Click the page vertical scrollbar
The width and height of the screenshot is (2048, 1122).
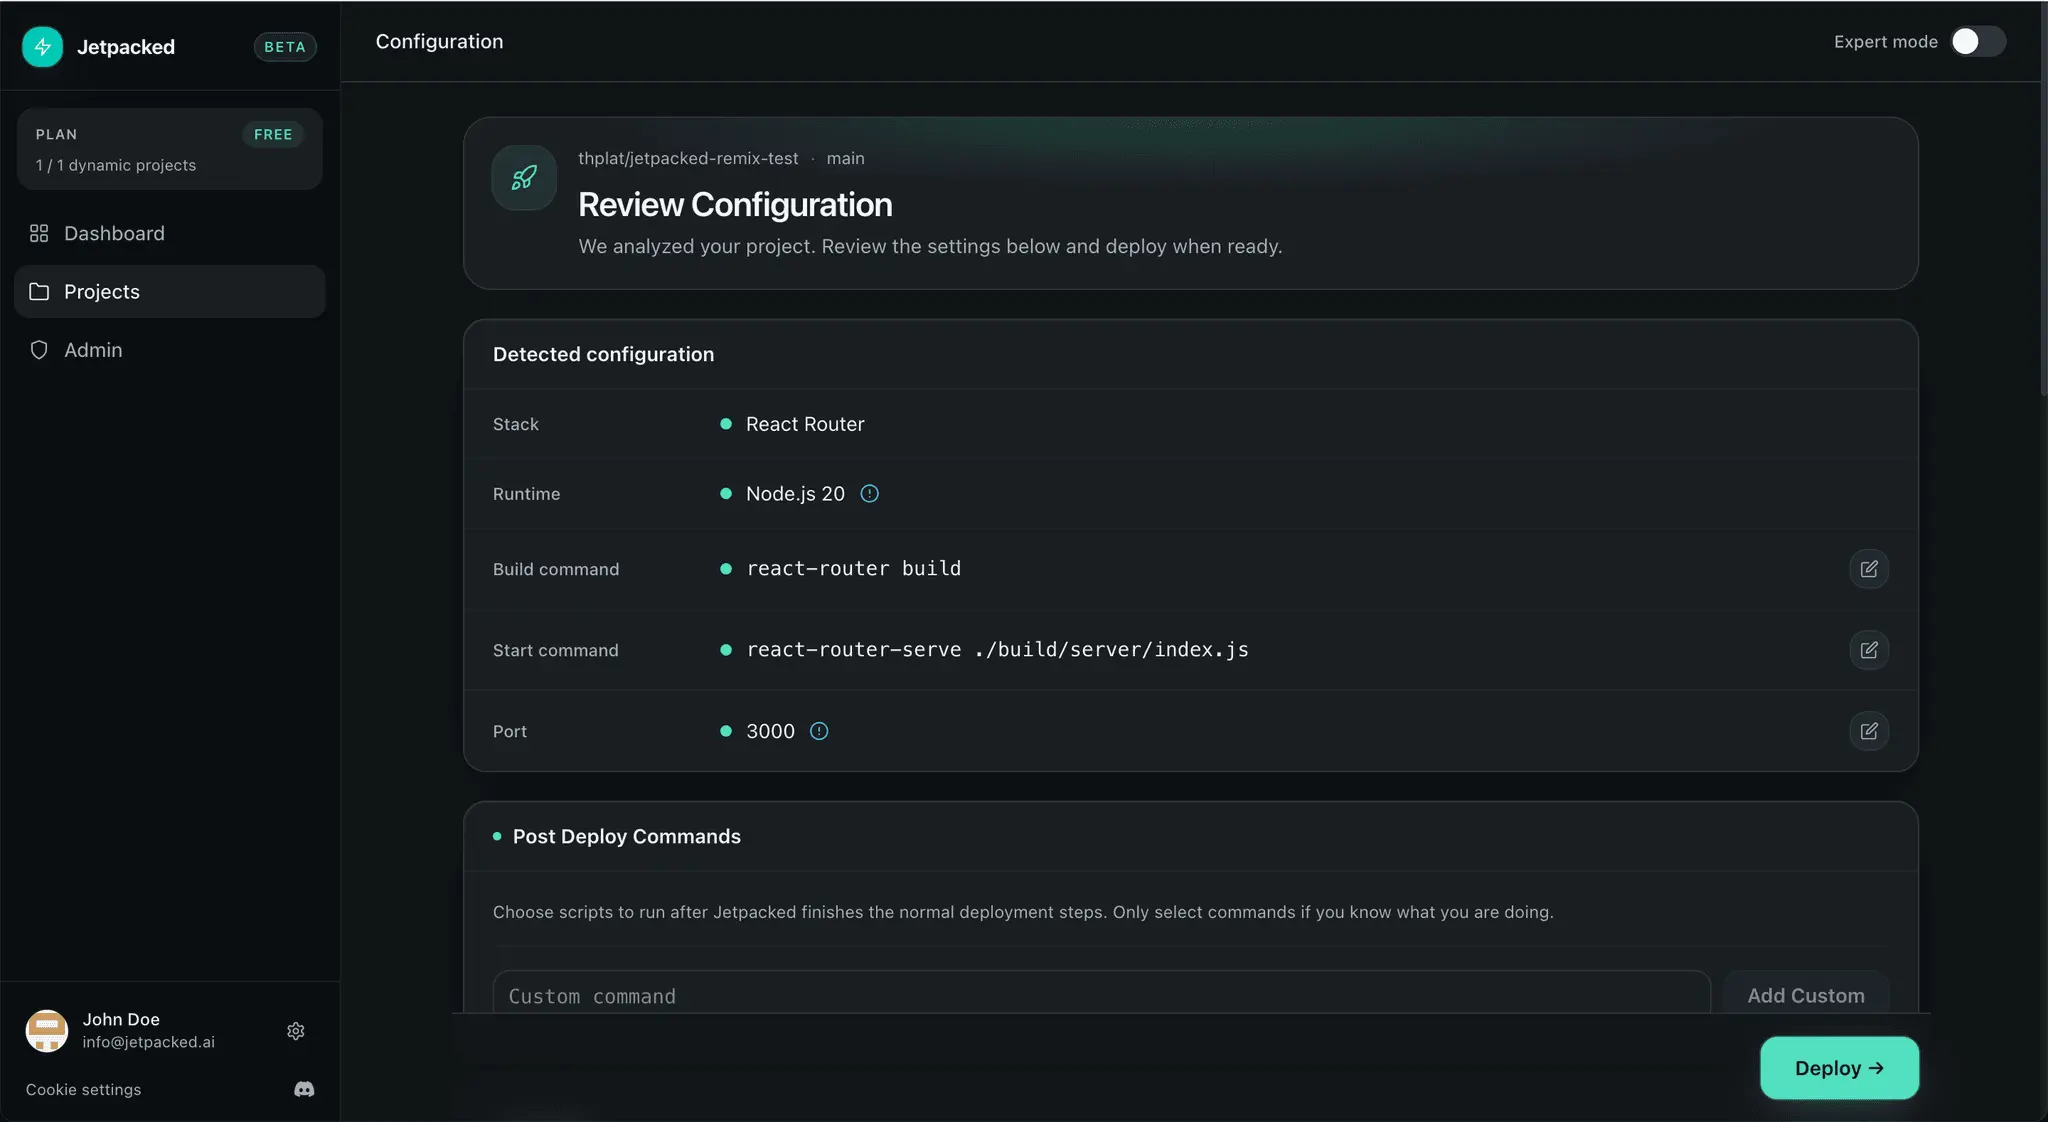pos(2043,200)
